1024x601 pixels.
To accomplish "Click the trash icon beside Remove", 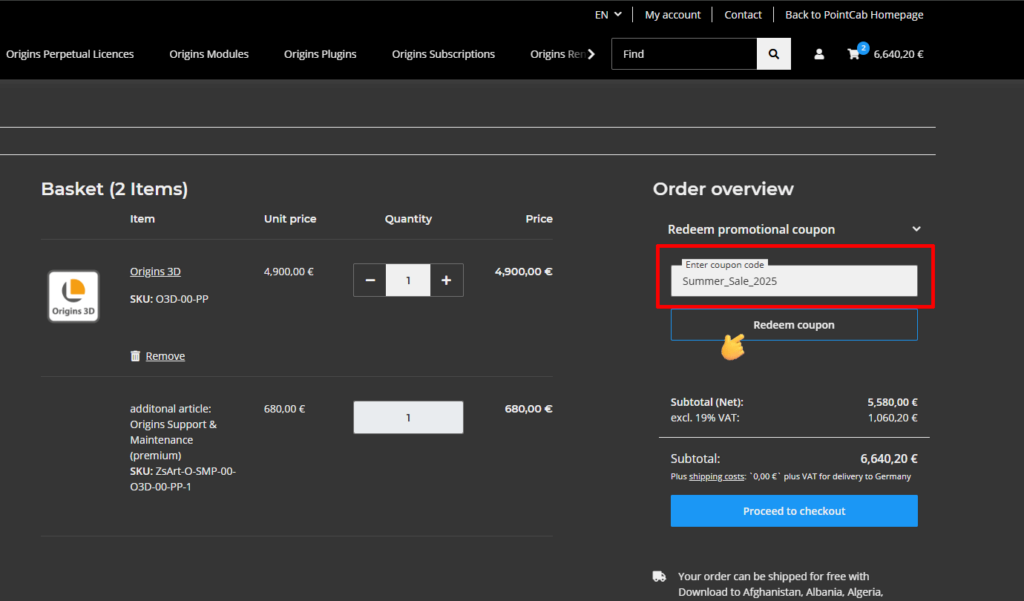I will [135, 356].
